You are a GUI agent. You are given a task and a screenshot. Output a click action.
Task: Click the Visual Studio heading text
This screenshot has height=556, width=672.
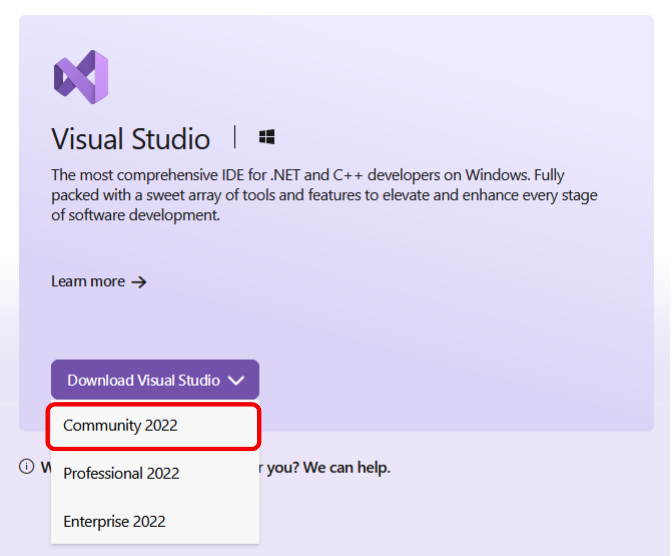[x=130, y=138]
